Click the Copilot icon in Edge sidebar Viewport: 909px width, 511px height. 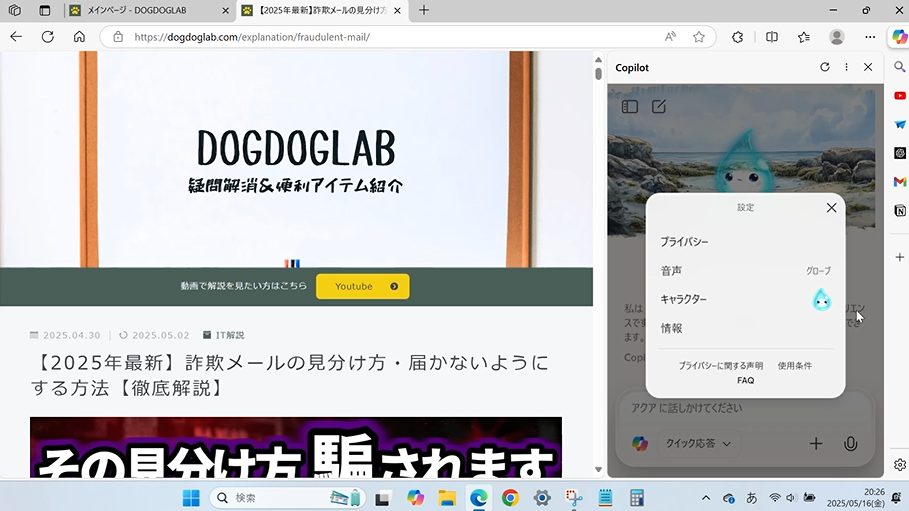[899, 36]
